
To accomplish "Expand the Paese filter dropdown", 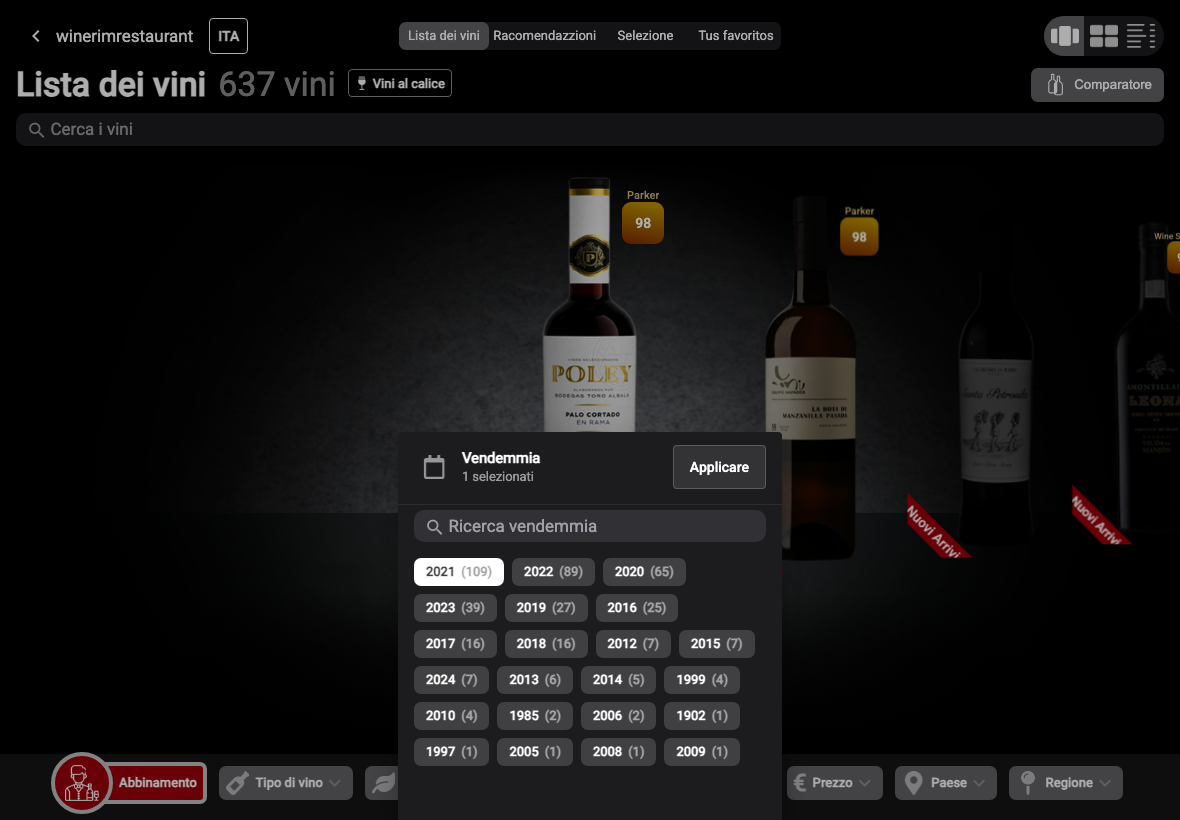I will point(946,783).
